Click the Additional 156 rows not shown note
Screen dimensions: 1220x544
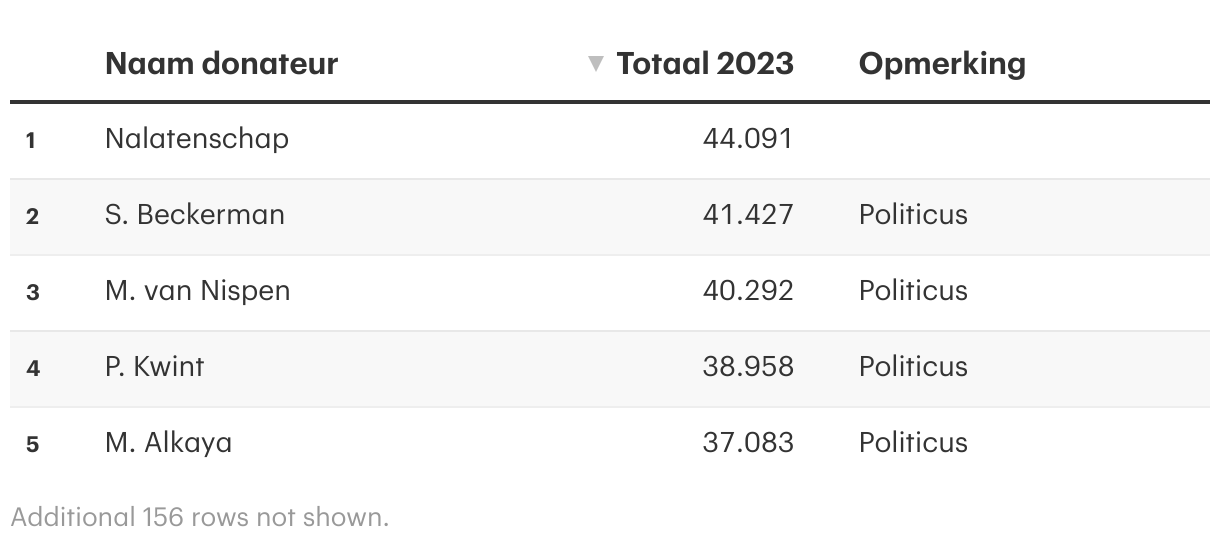point(200,517)
